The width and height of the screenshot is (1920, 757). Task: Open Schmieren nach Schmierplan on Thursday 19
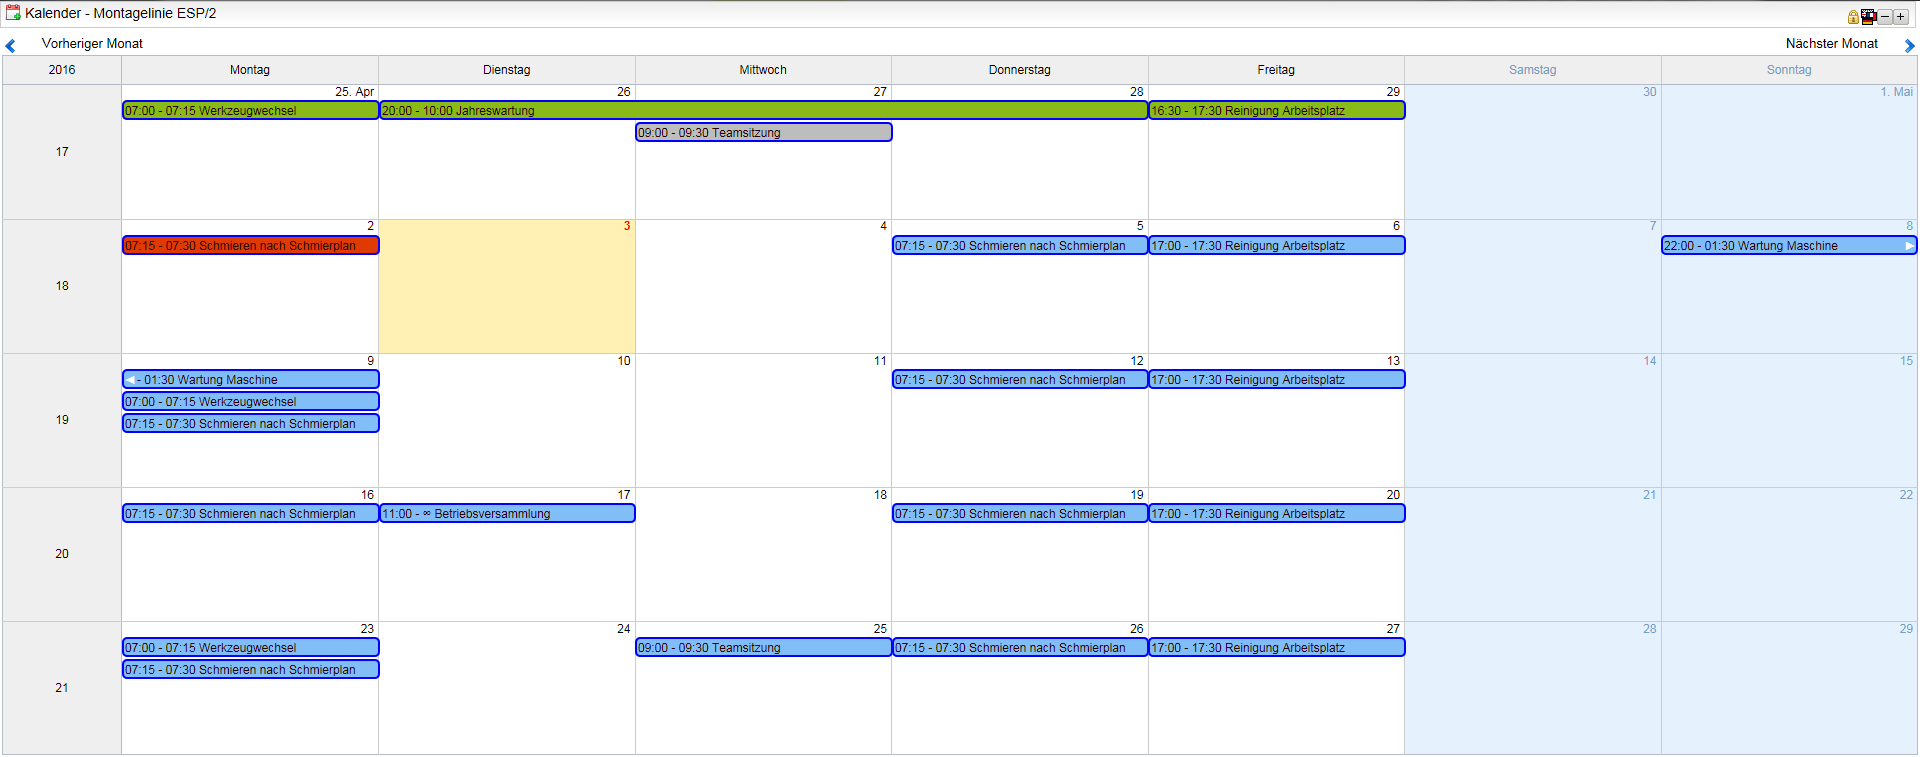click(1020, 514)
